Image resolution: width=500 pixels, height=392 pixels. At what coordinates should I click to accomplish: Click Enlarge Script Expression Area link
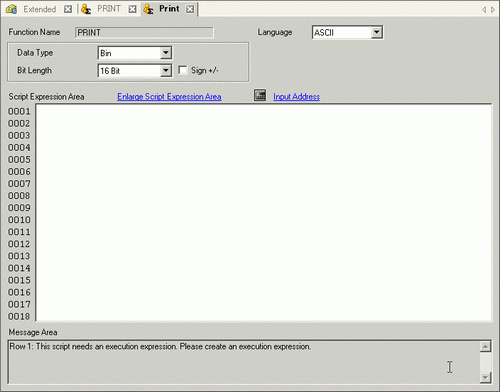point(169,97)
